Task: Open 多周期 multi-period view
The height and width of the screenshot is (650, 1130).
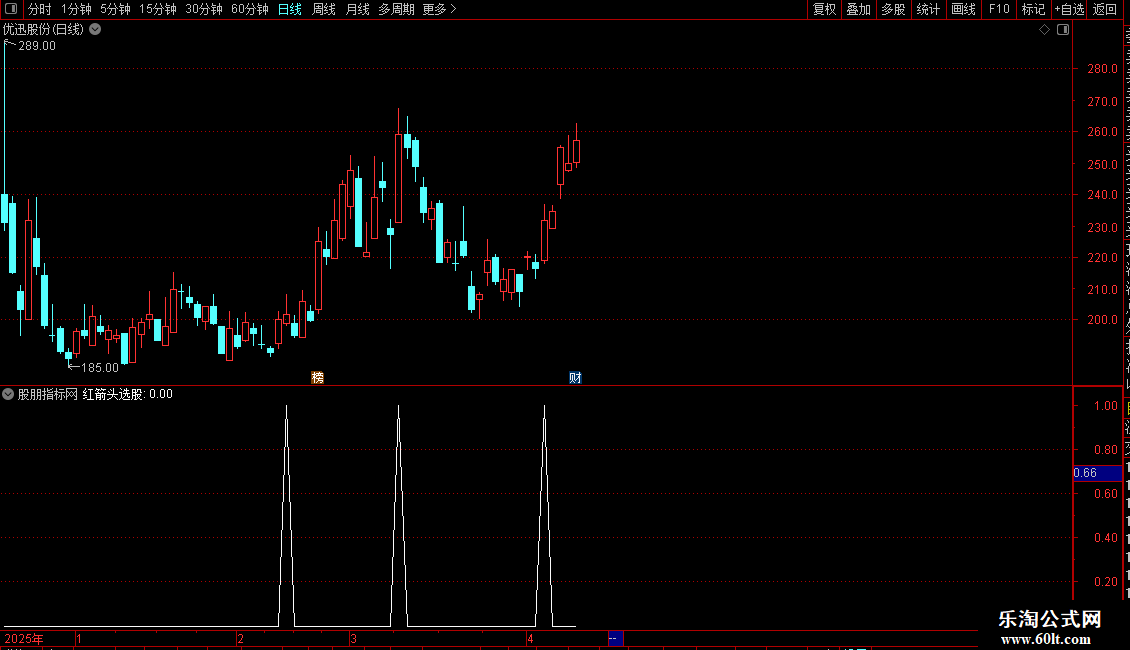Action: [396, 9]
